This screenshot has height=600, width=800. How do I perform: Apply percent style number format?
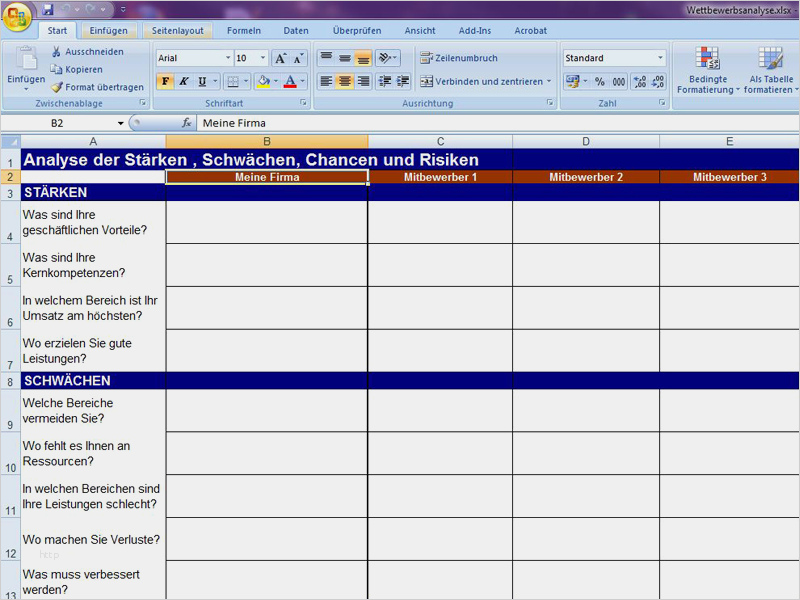pos(600,82)
